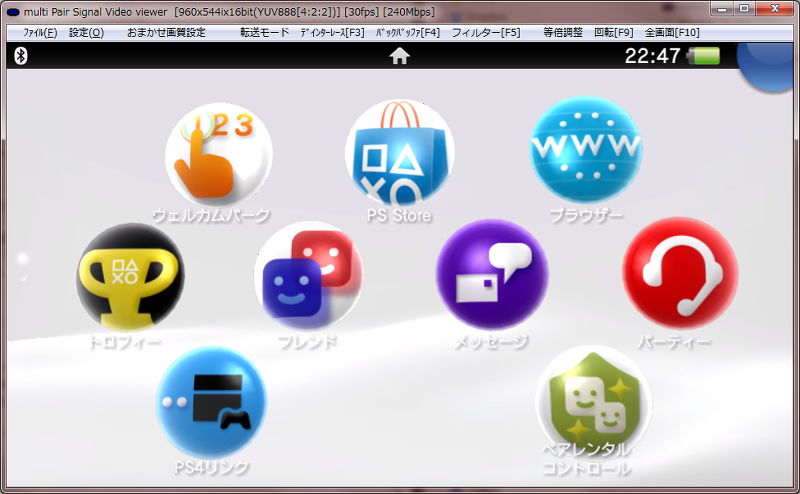The height and width of the screenshot is (494, 800).
Task: Click the page indicator dots on left
Action: coord(22,267)
